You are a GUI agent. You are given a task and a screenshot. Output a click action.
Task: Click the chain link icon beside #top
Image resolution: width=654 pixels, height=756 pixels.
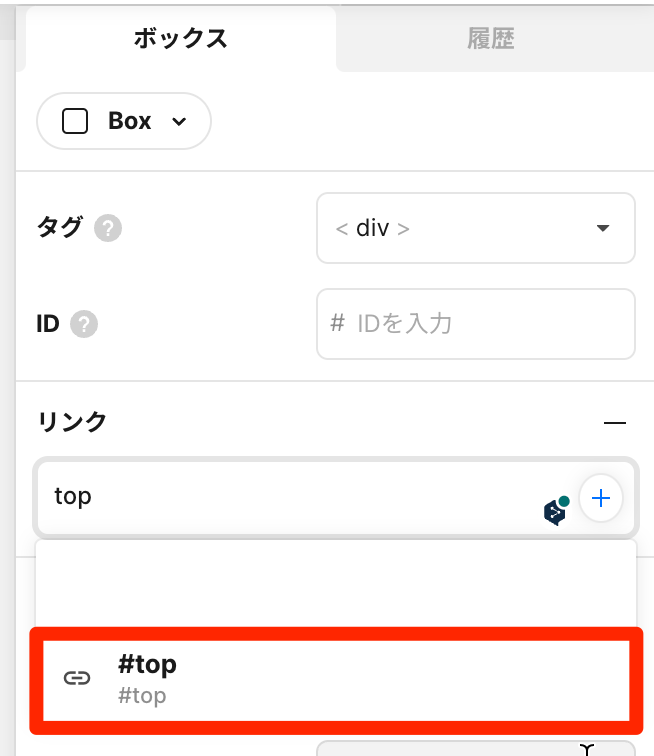coord(77,678)
